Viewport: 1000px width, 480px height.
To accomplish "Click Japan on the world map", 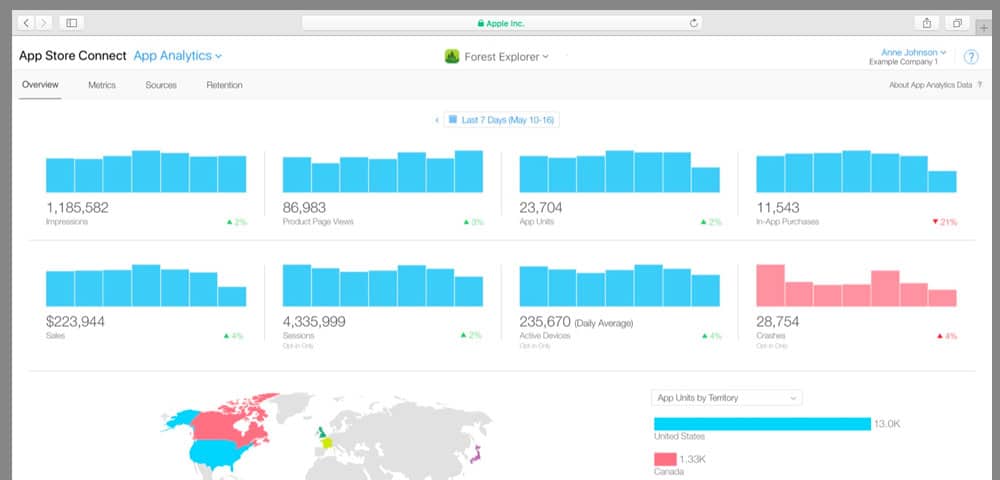I will click(476, 453).
